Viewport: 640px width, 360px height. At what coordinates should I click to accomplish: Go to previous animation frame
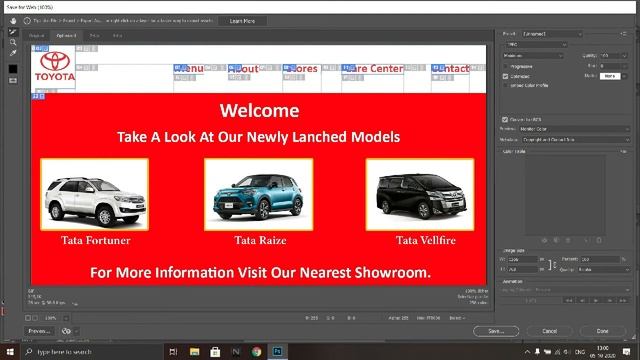582,300
